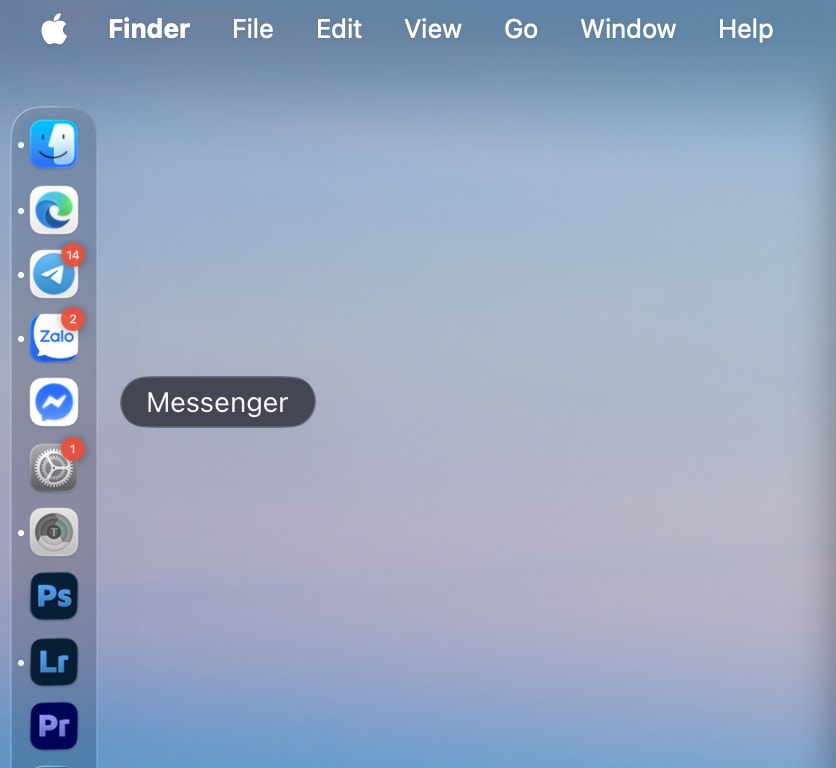
Task: Open the Window menu
Action: [x=628, y=29]
